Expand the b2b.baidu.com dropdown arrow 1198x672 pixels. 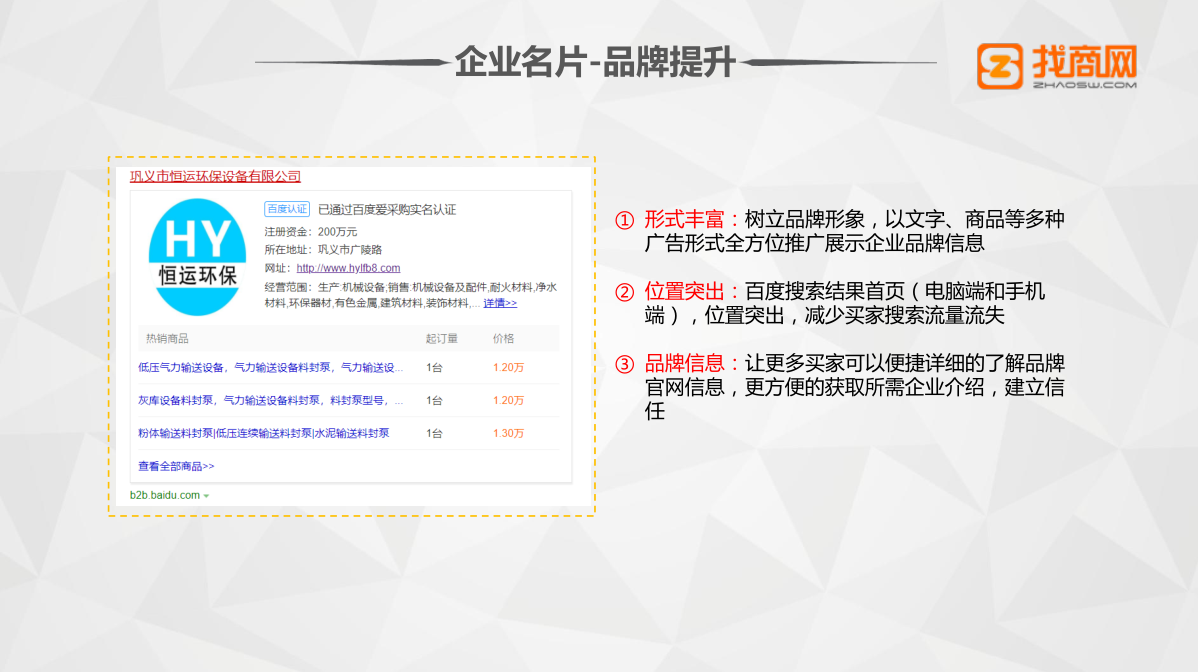pos(207,496)
